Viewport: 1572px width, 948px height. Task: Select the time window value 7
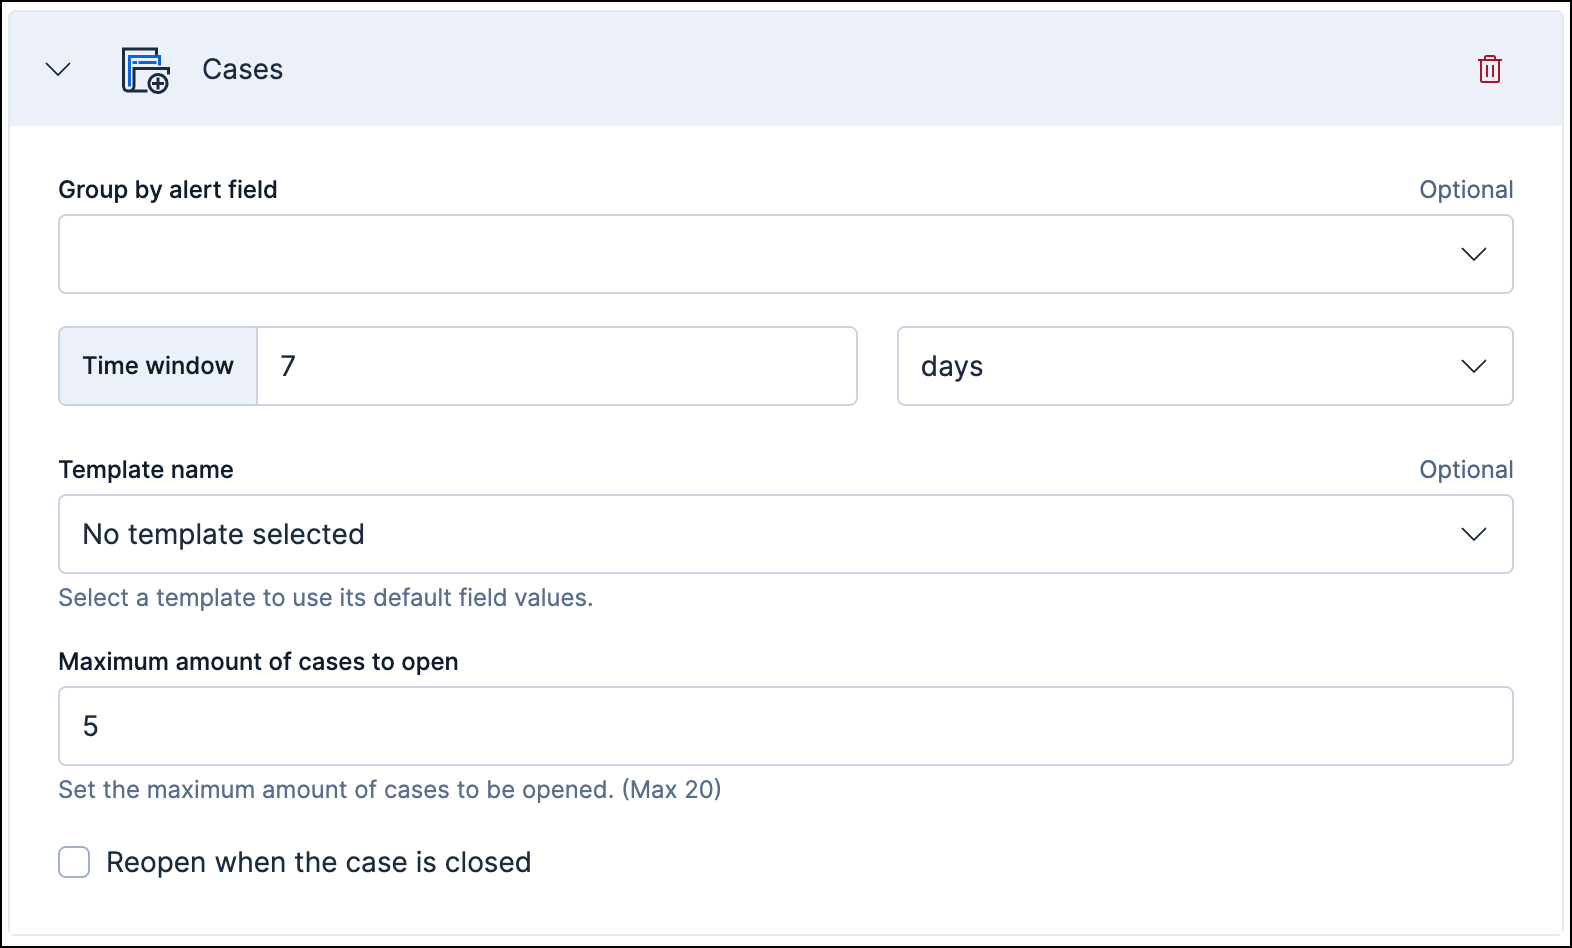coord(557,366)
